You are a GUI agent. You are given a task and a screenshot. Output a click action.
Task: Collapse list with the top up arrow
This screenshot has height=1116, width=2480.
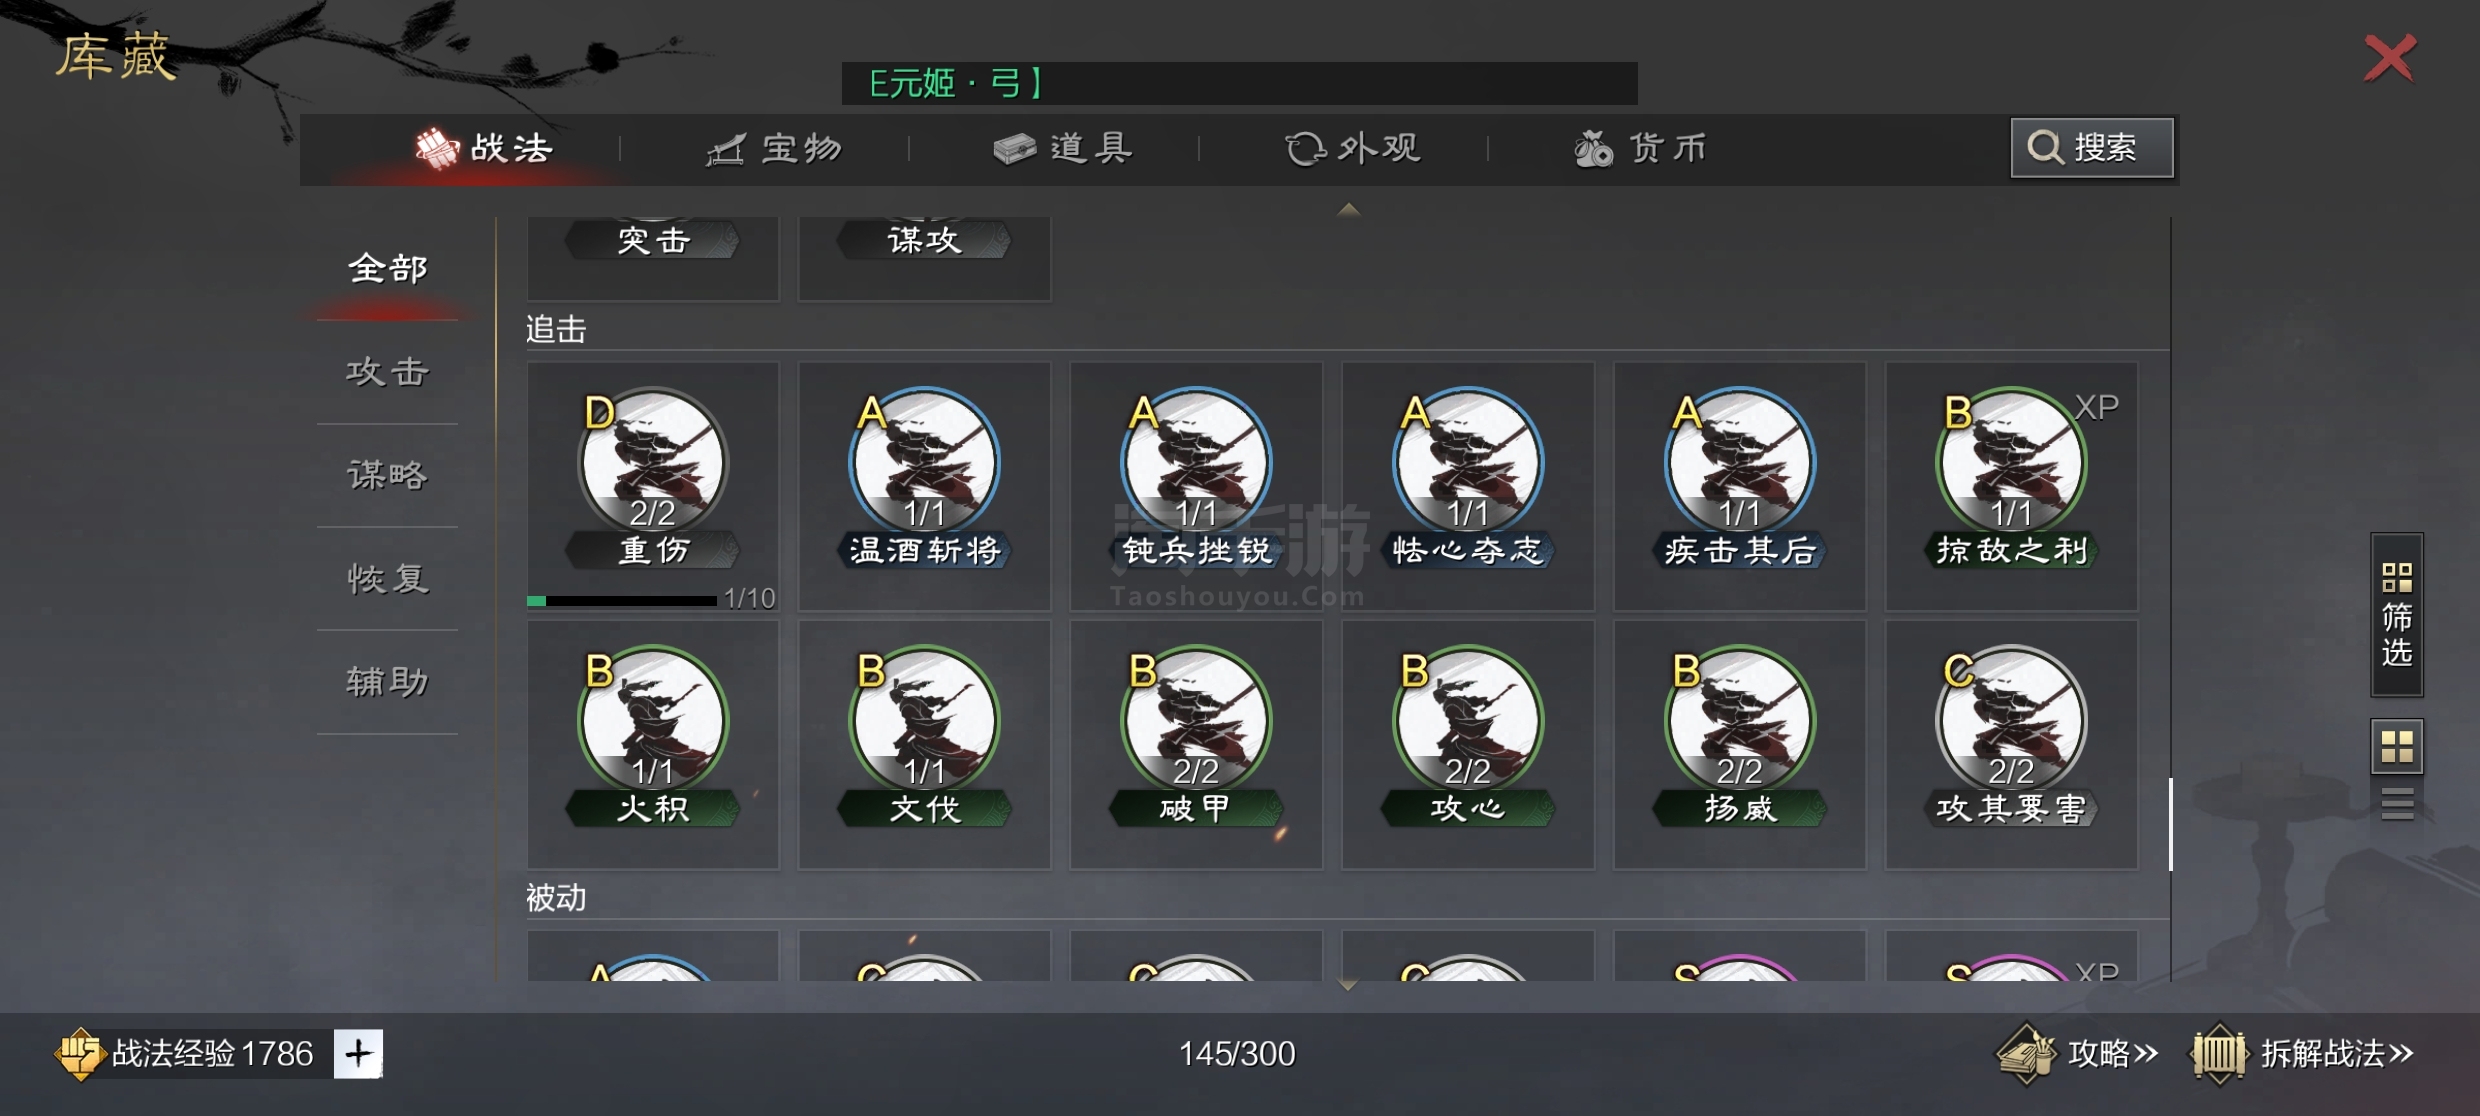[1348, 209]
